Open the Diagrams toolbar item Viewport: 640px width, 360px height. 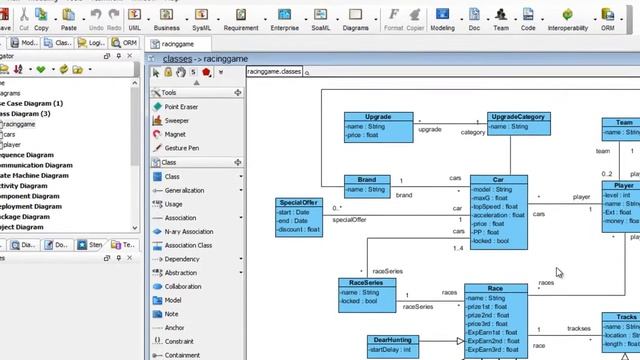(x=355, y=19)
